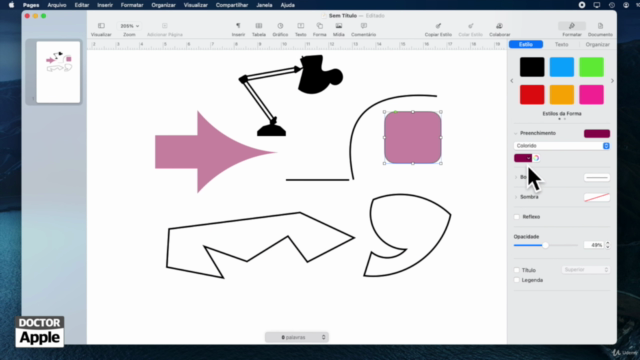Open the Pages application menu
640x360 pixels.
click(31, 5)
